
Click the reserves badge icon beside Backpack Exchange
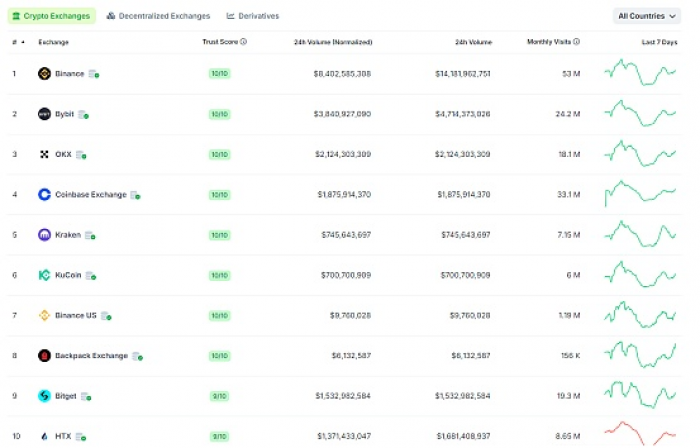[x=138, y=357]
